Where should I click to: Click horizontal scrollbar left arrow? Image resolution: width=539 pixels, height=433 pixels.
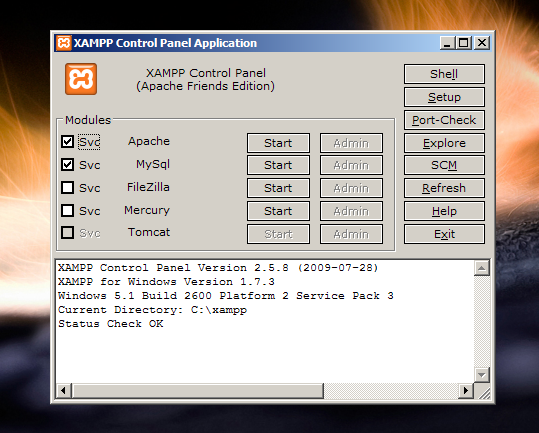pos(64,391)
